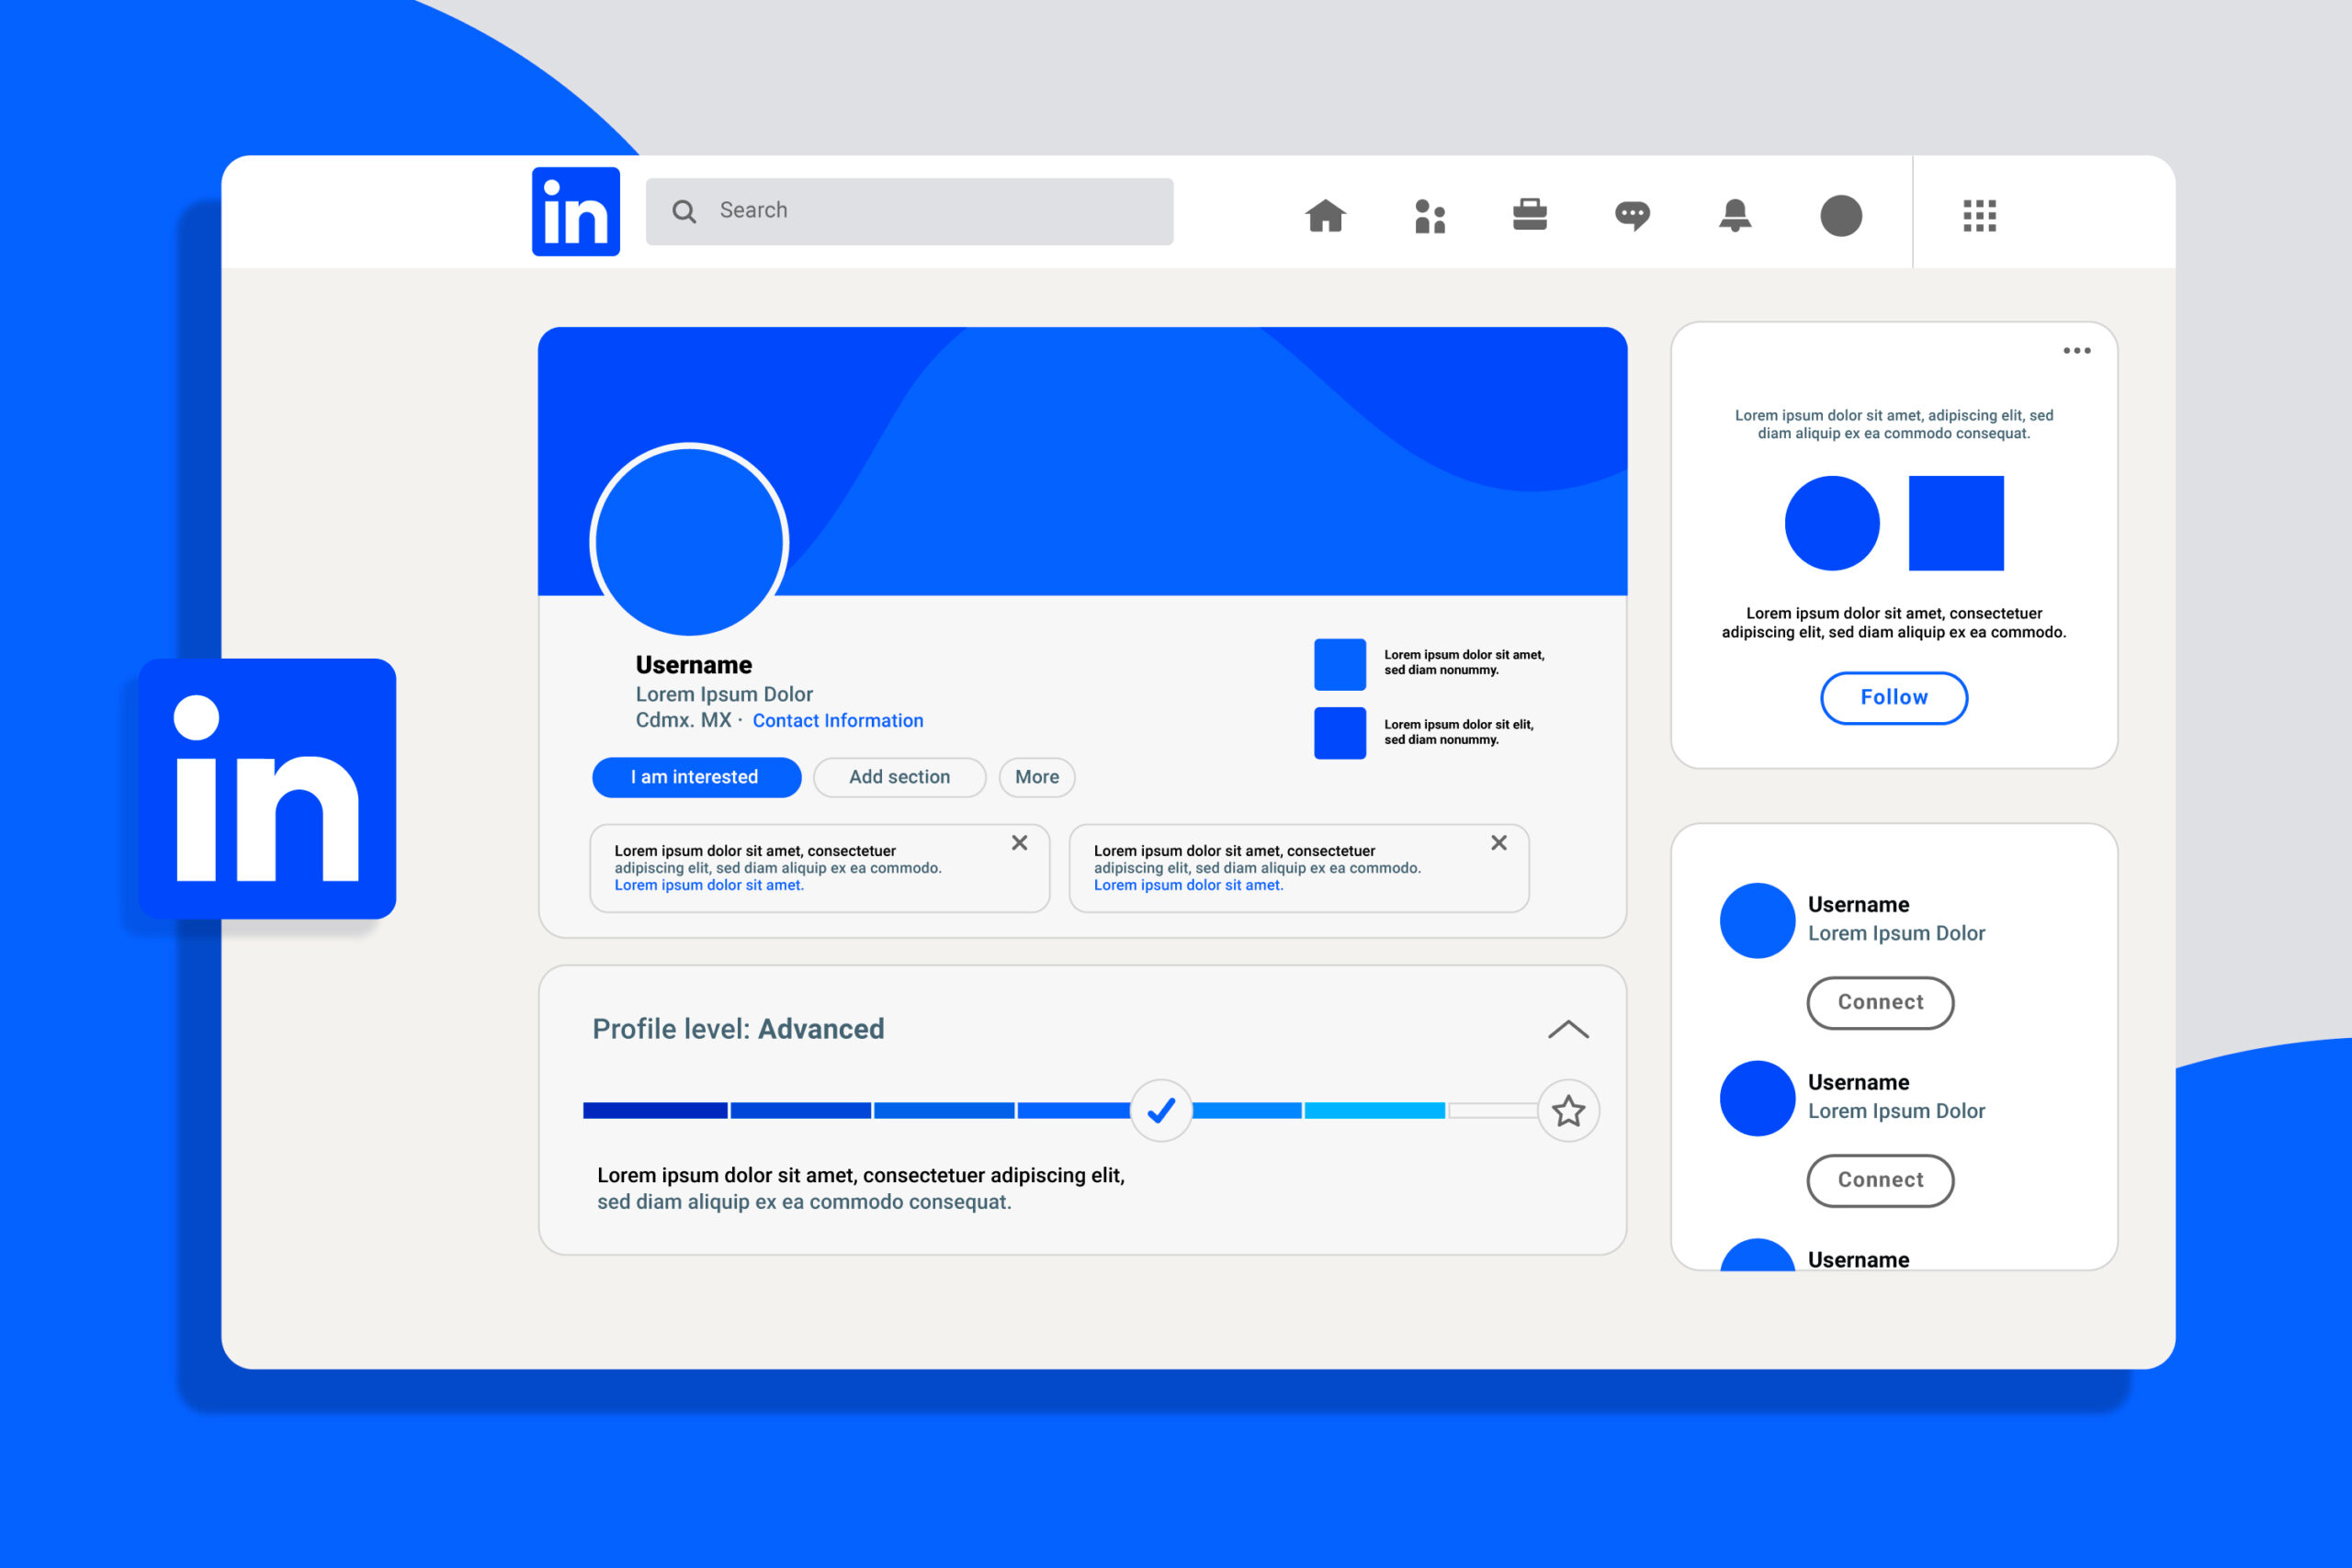Open the Jobs briefcase icon
This screenshot has width=2352, height=1568.
1533,215
